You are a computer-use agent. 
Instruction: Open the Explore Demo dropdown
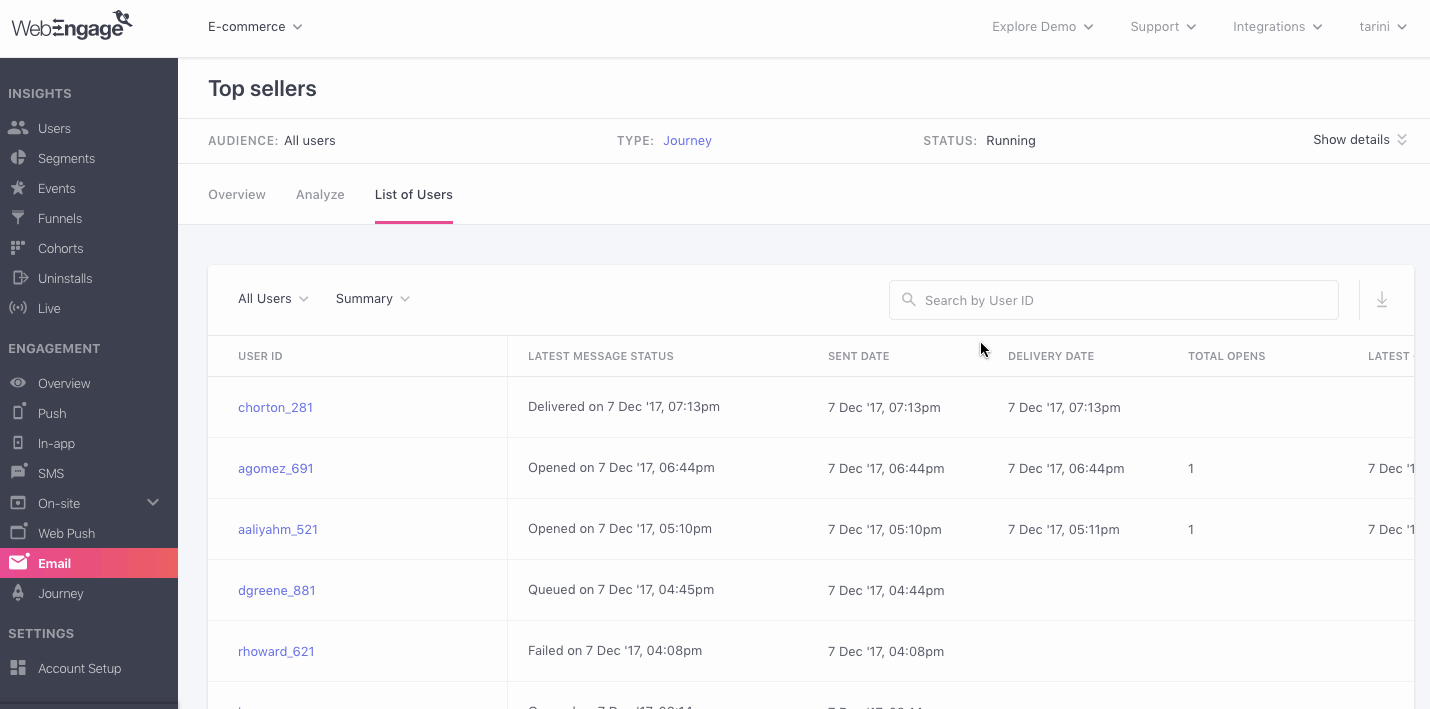pos(1043,27)
